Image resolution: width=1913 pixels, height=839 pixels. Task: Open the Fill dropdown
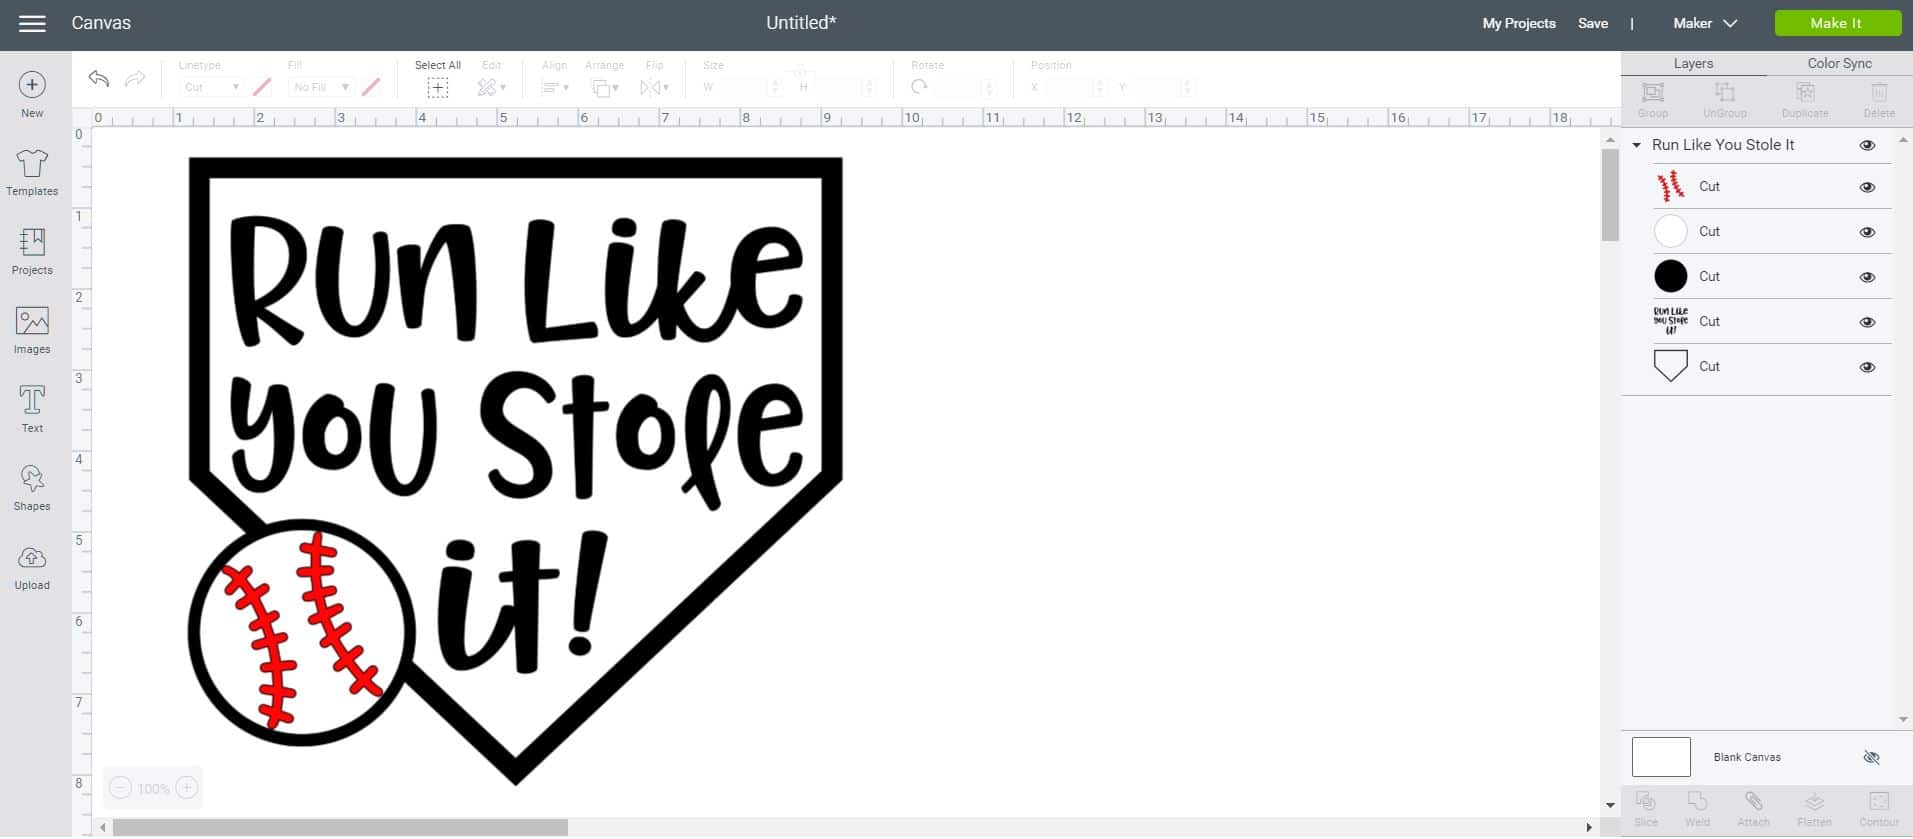pos(320,87)
